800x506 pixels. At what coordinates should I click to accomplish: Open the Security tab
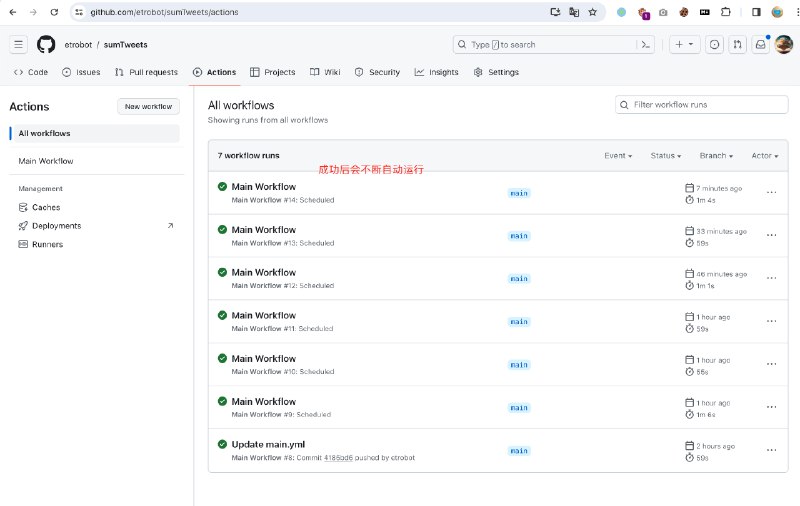(377, 72)
